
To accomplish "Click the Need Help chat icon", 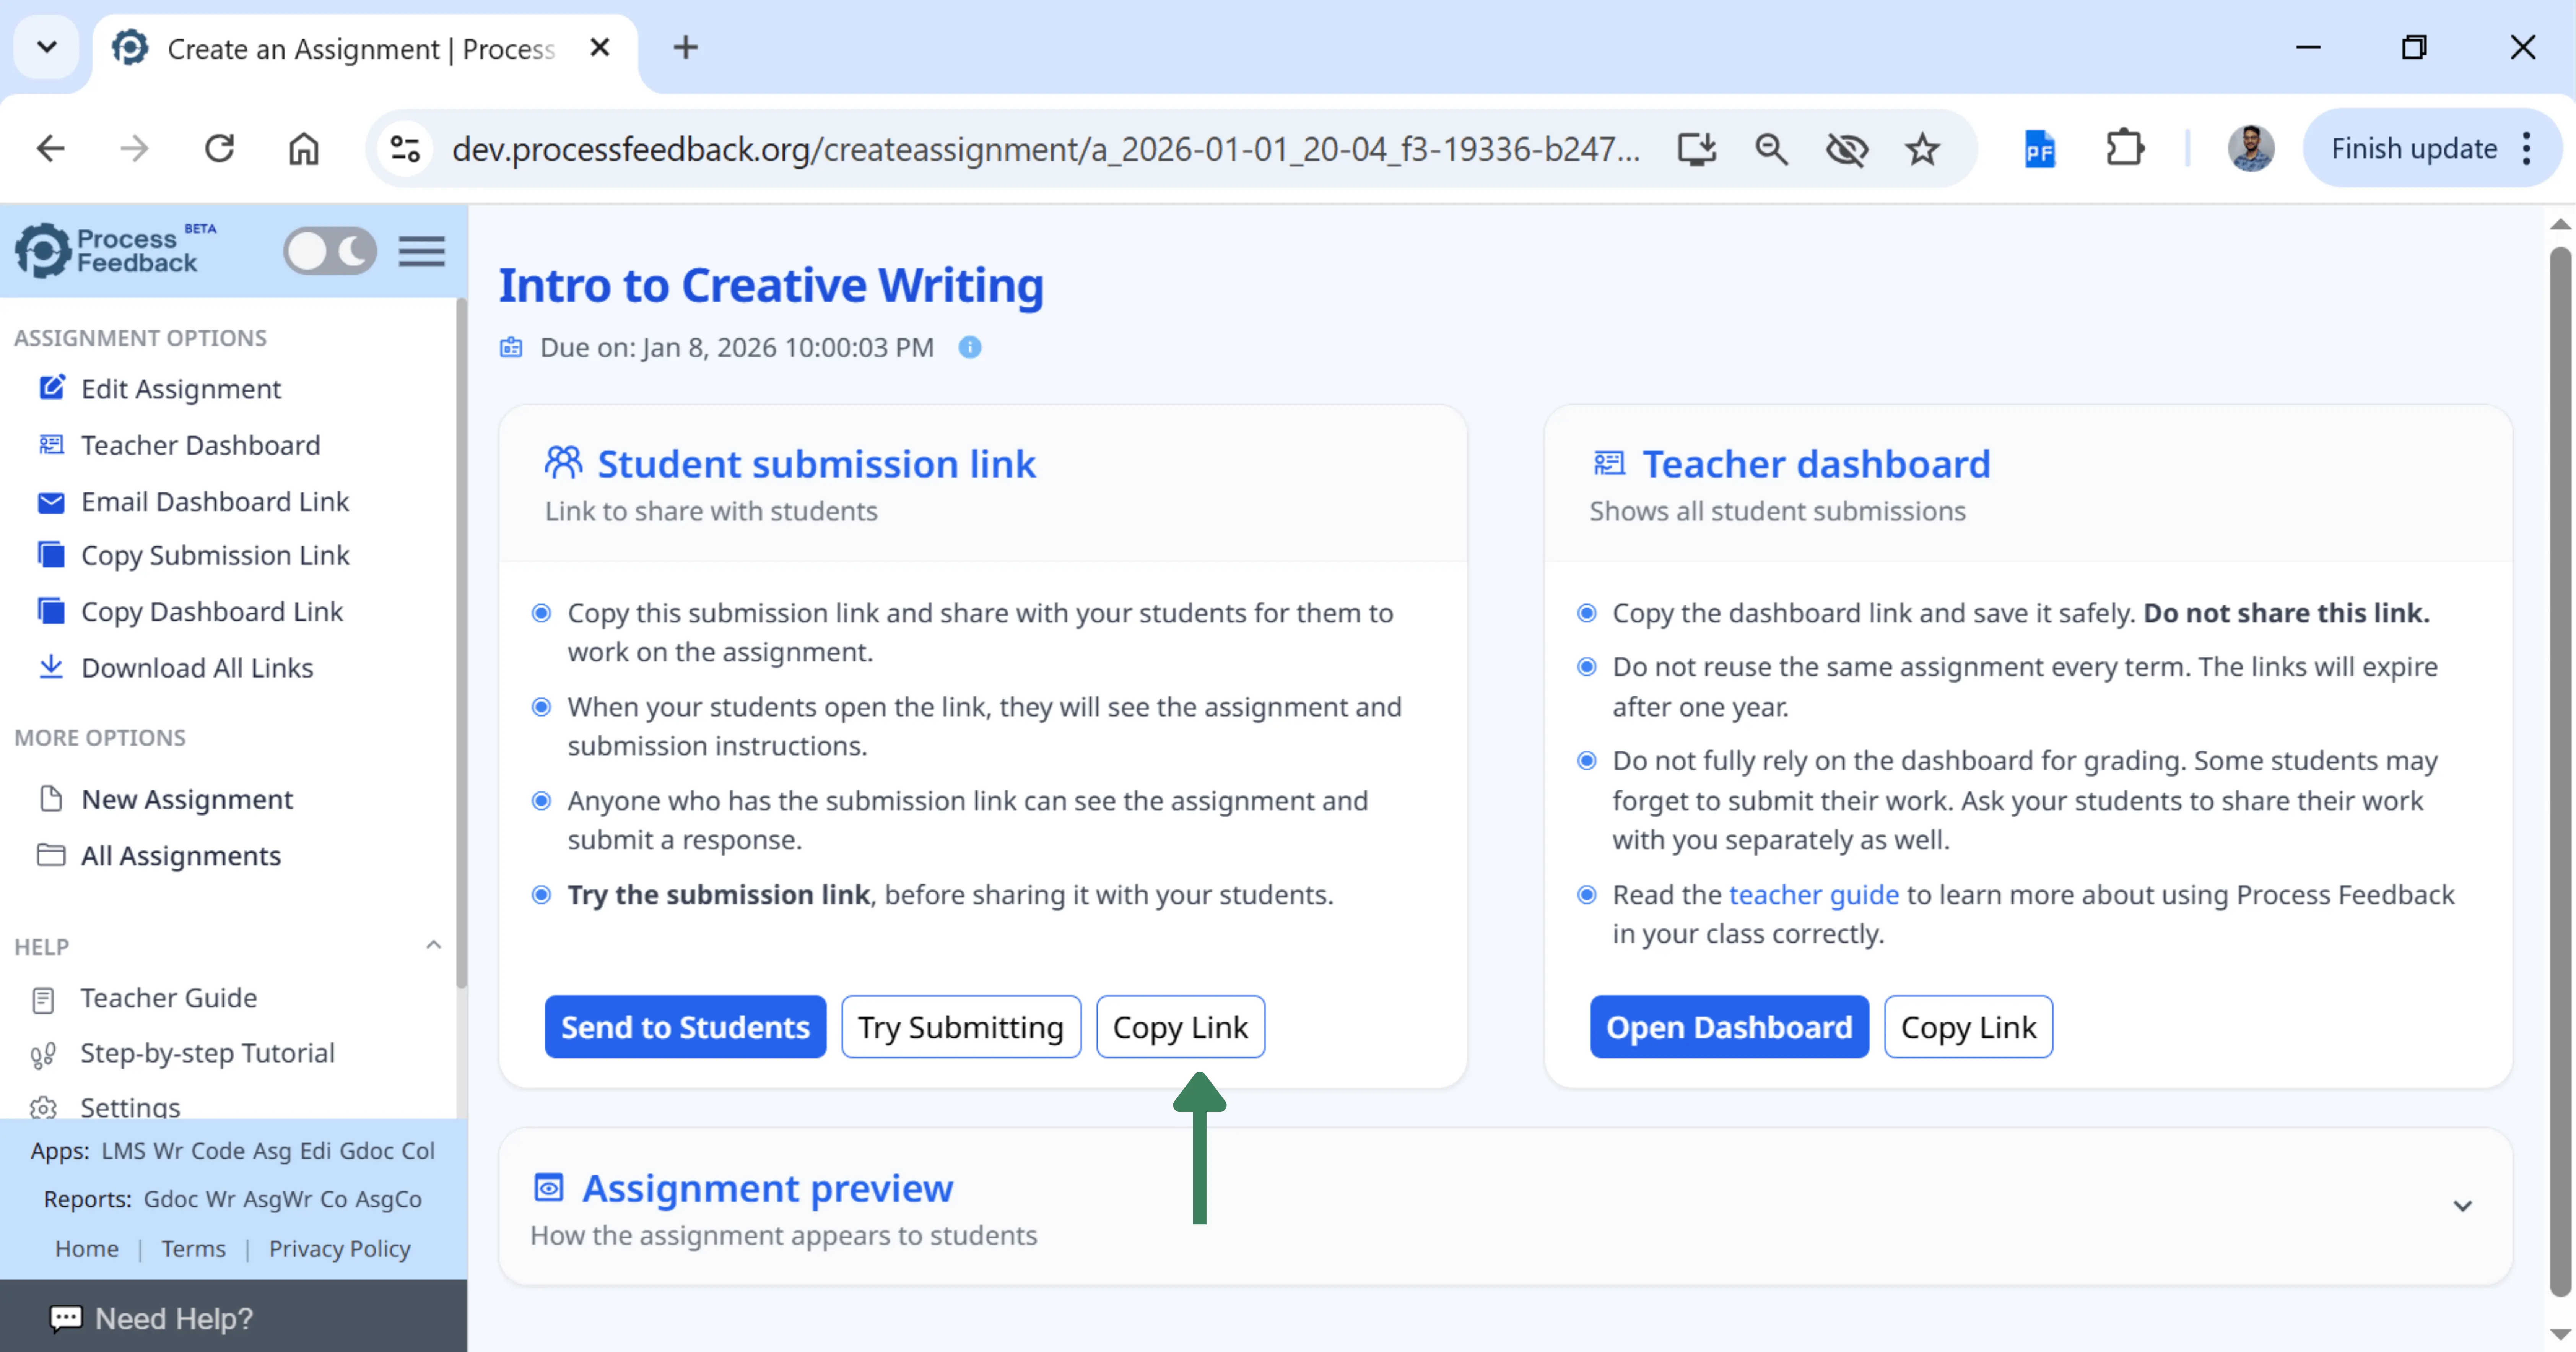I will pyautogui.click(x=66, y=1318).
